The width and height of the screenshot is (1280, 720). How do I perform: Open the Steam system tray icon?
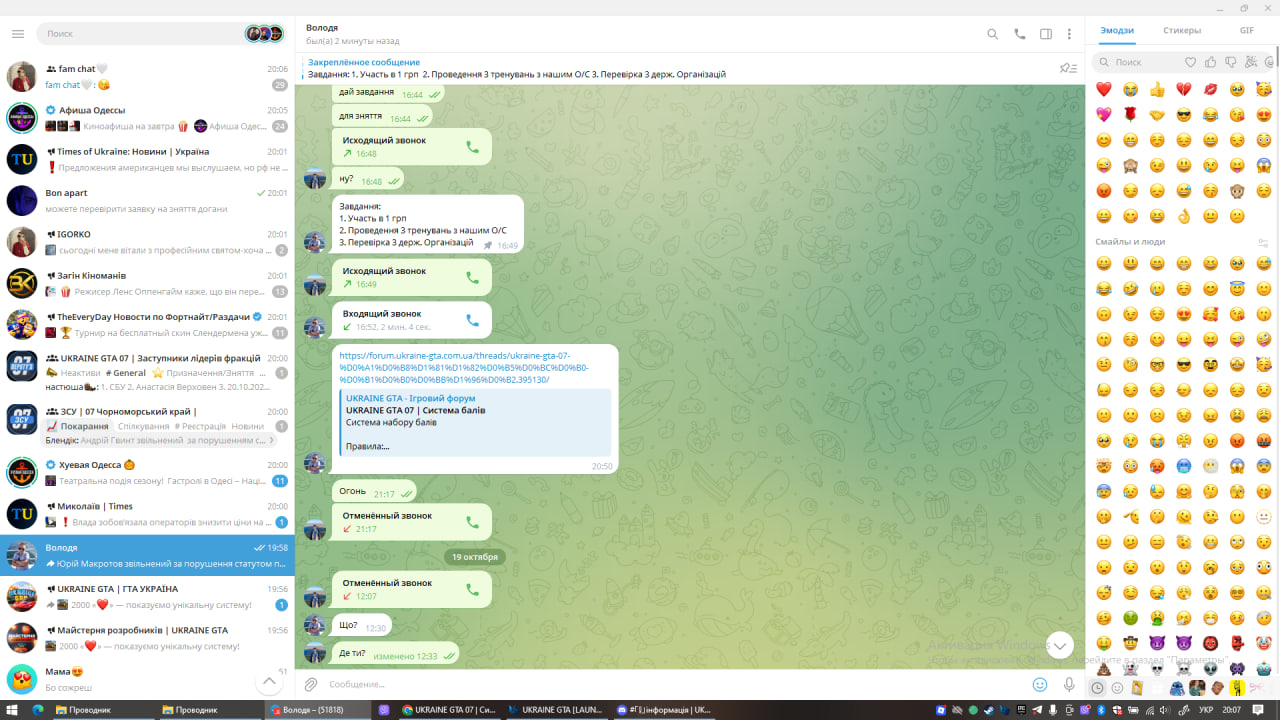pyautogui.click(x=990, y=710)
